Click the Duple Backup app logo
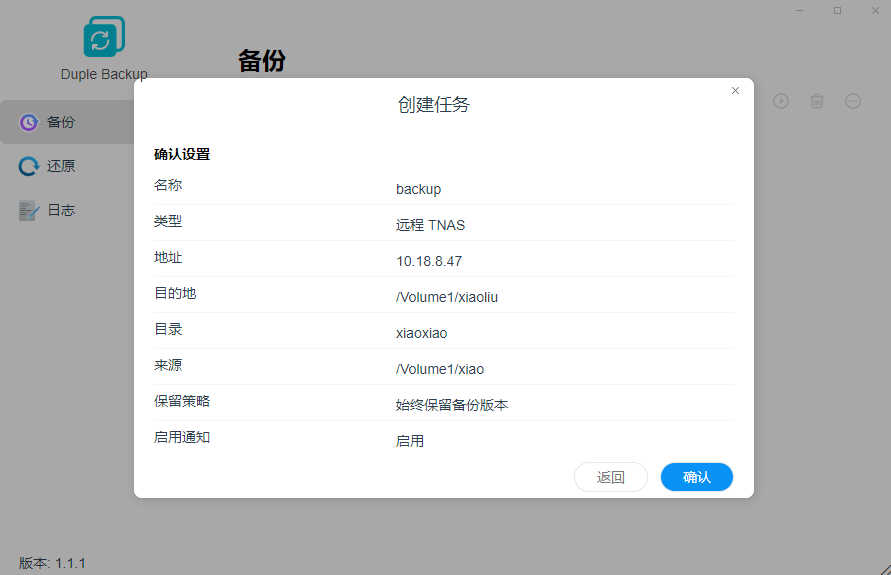Image resolution: width=891 pixels, height=575 pixels. click(103, 37)
